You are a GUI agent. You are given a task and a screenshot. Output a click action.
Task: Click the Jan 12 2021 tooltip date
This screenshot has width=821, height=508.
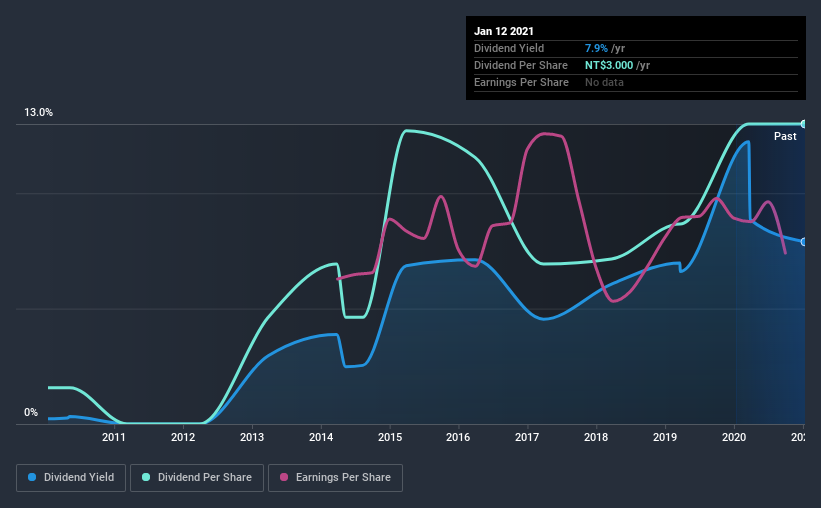tap(504, 31)
